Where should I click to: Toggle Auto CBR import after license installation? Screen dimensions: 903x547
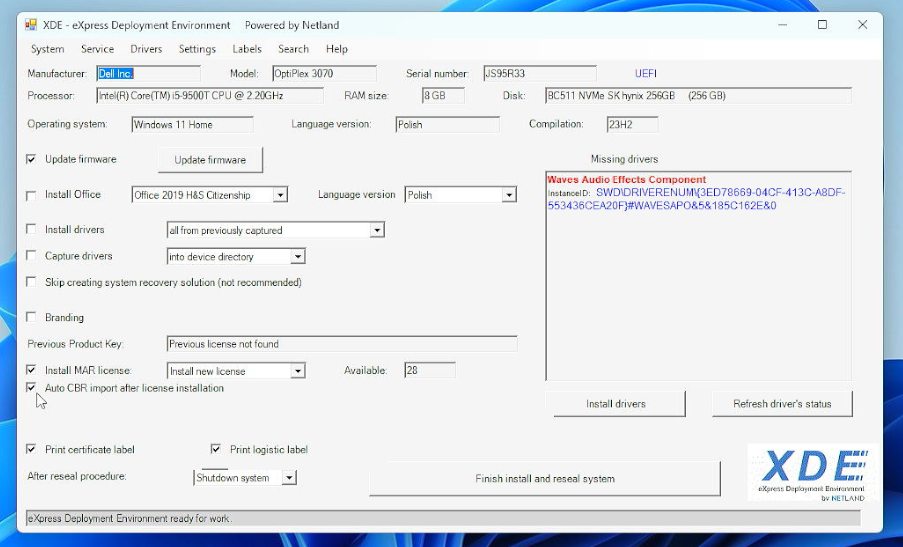32,388
